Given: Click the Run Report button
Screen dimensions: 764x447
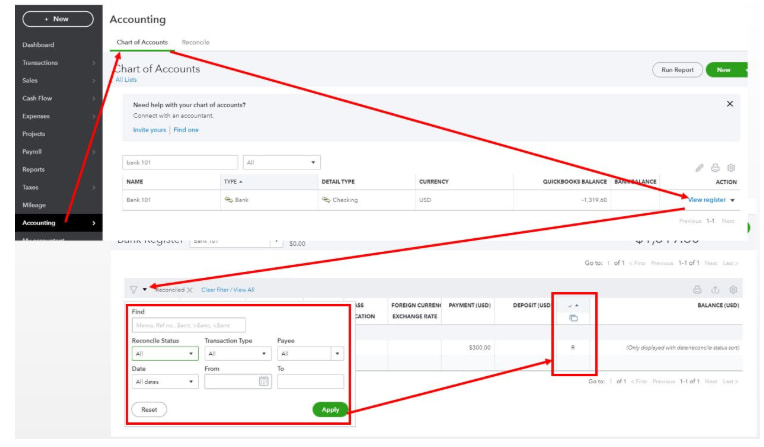Looking at the screenshot, I should tap(677, 70).
